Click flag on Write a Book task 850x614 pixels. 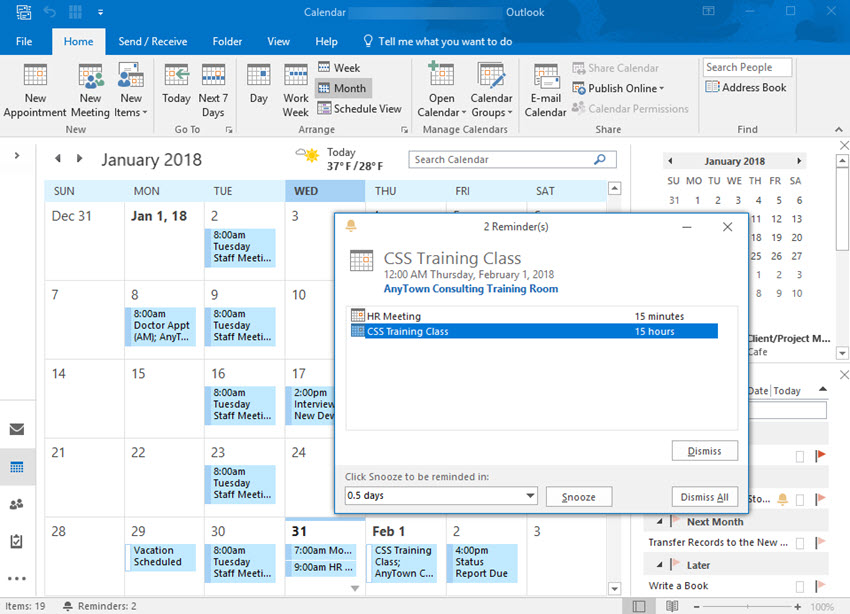[x=821, y=586]
